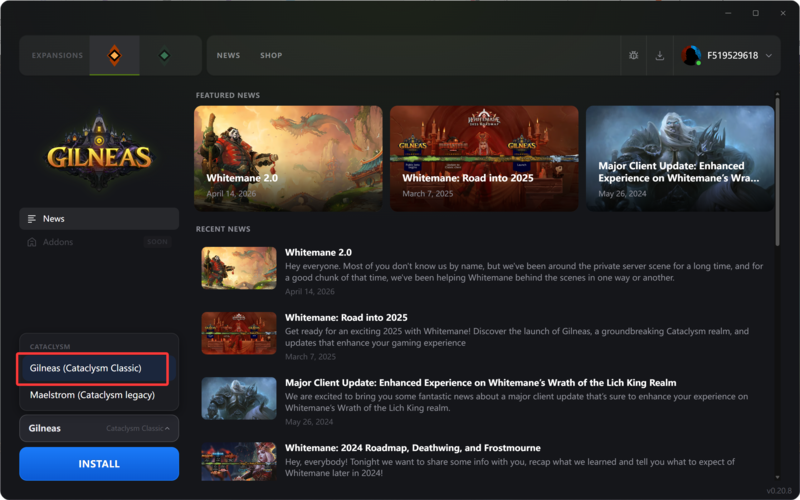800x500 pixels.
Task: Click Road into 2025 recent news thumbnail
Action: 239,333
